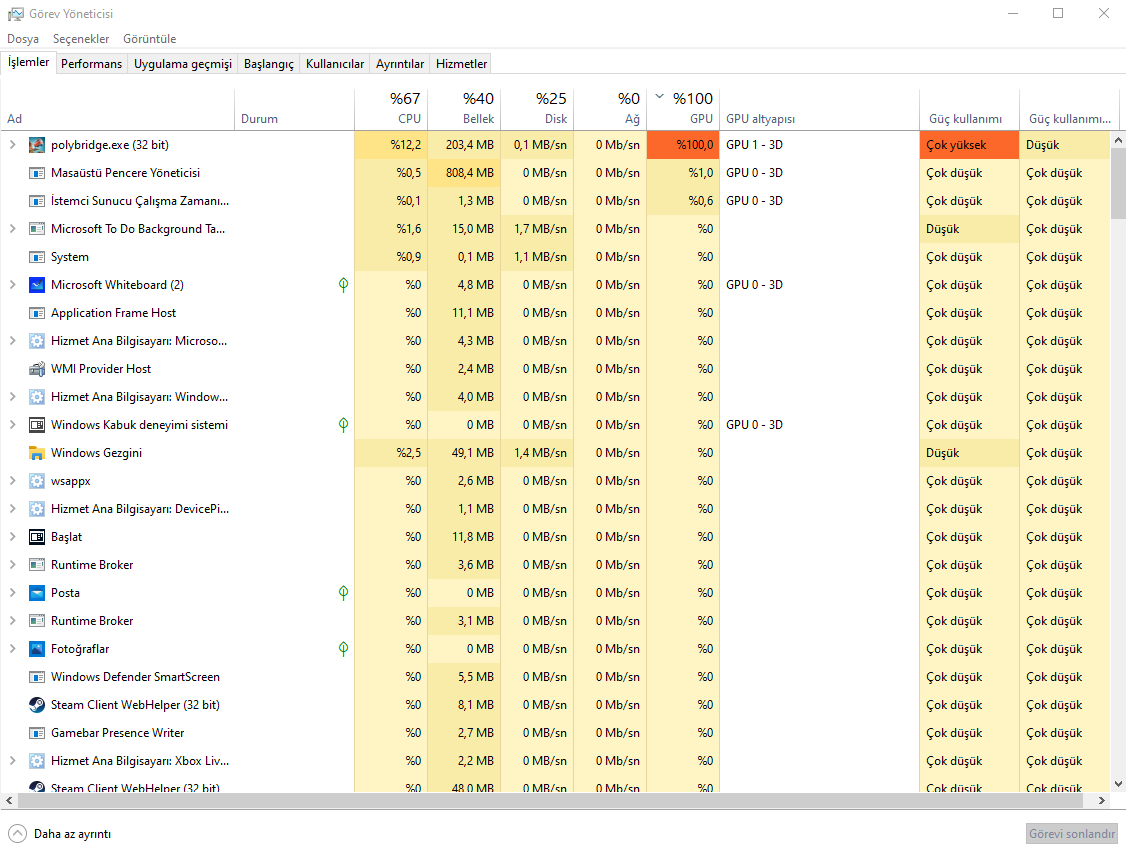Click the Application Frame Host icon
This screenshot has height=854, width=1126.
click(x=37, y=313)
